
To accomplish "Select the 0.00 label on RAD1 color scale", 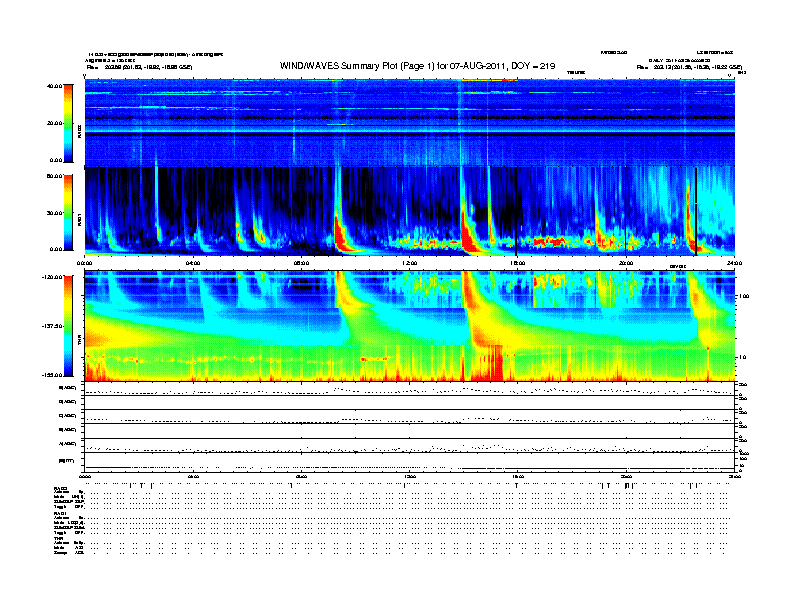I will point(56,249).
